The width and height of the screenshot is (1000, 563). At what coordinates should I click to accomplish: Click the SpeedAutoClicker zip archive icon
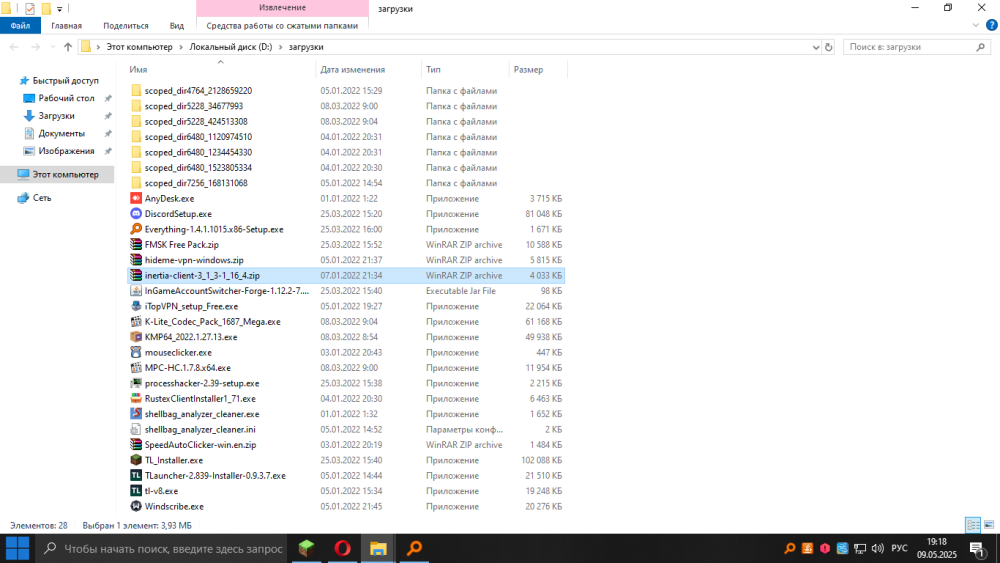pyautogui.click(x=136, y=444)
